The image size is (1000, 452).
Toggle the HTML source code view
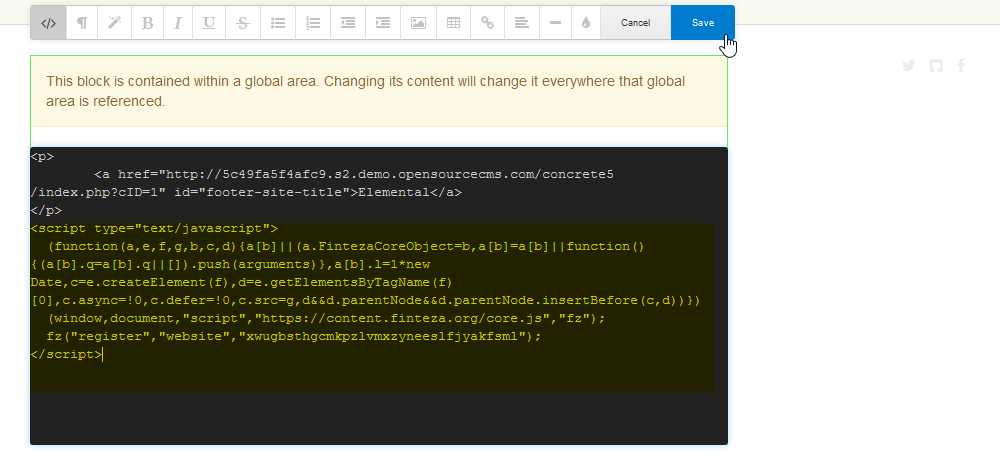pos(48,22)
